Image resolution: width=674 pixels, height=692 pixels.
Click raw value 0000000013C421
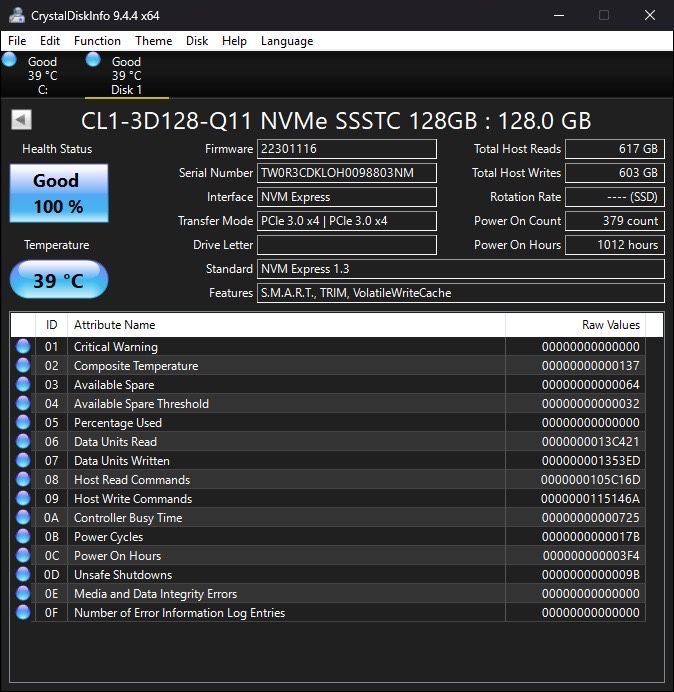tap(591, 442)
